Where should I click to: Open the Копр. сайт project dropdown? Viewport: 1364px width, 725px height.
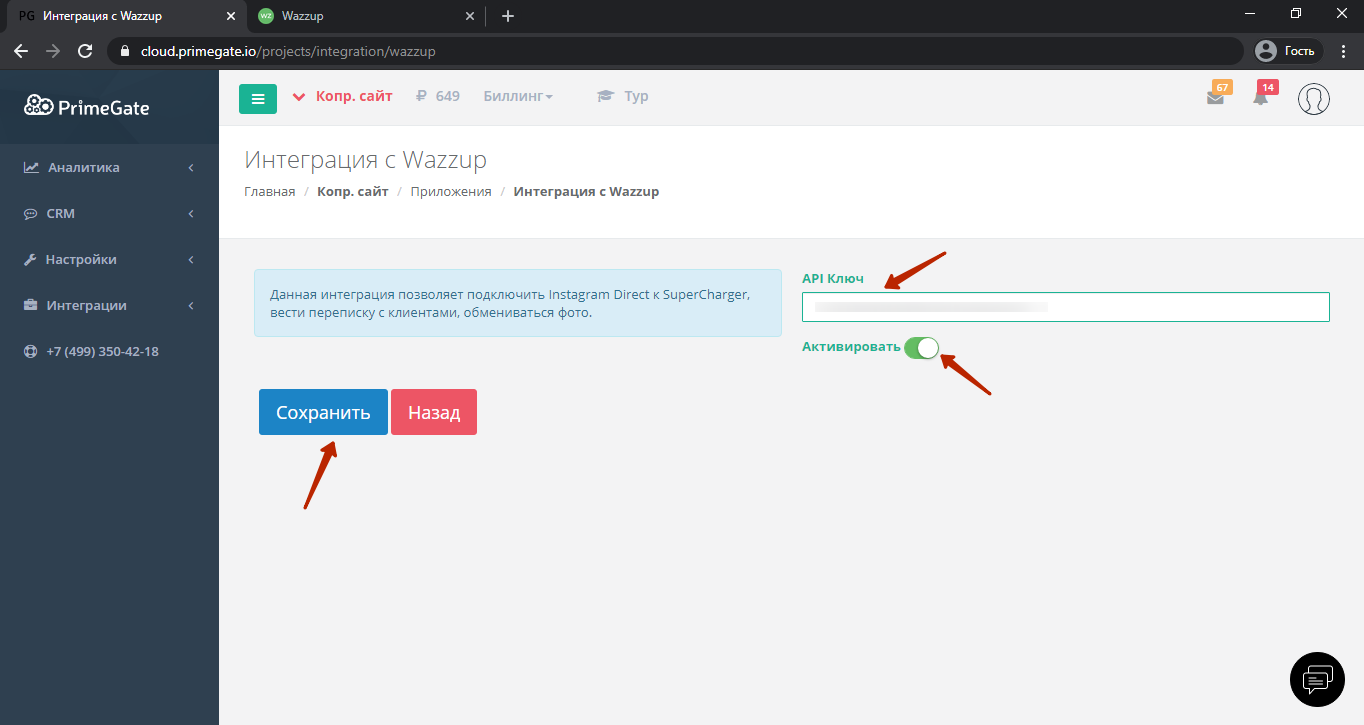point(343,96)
